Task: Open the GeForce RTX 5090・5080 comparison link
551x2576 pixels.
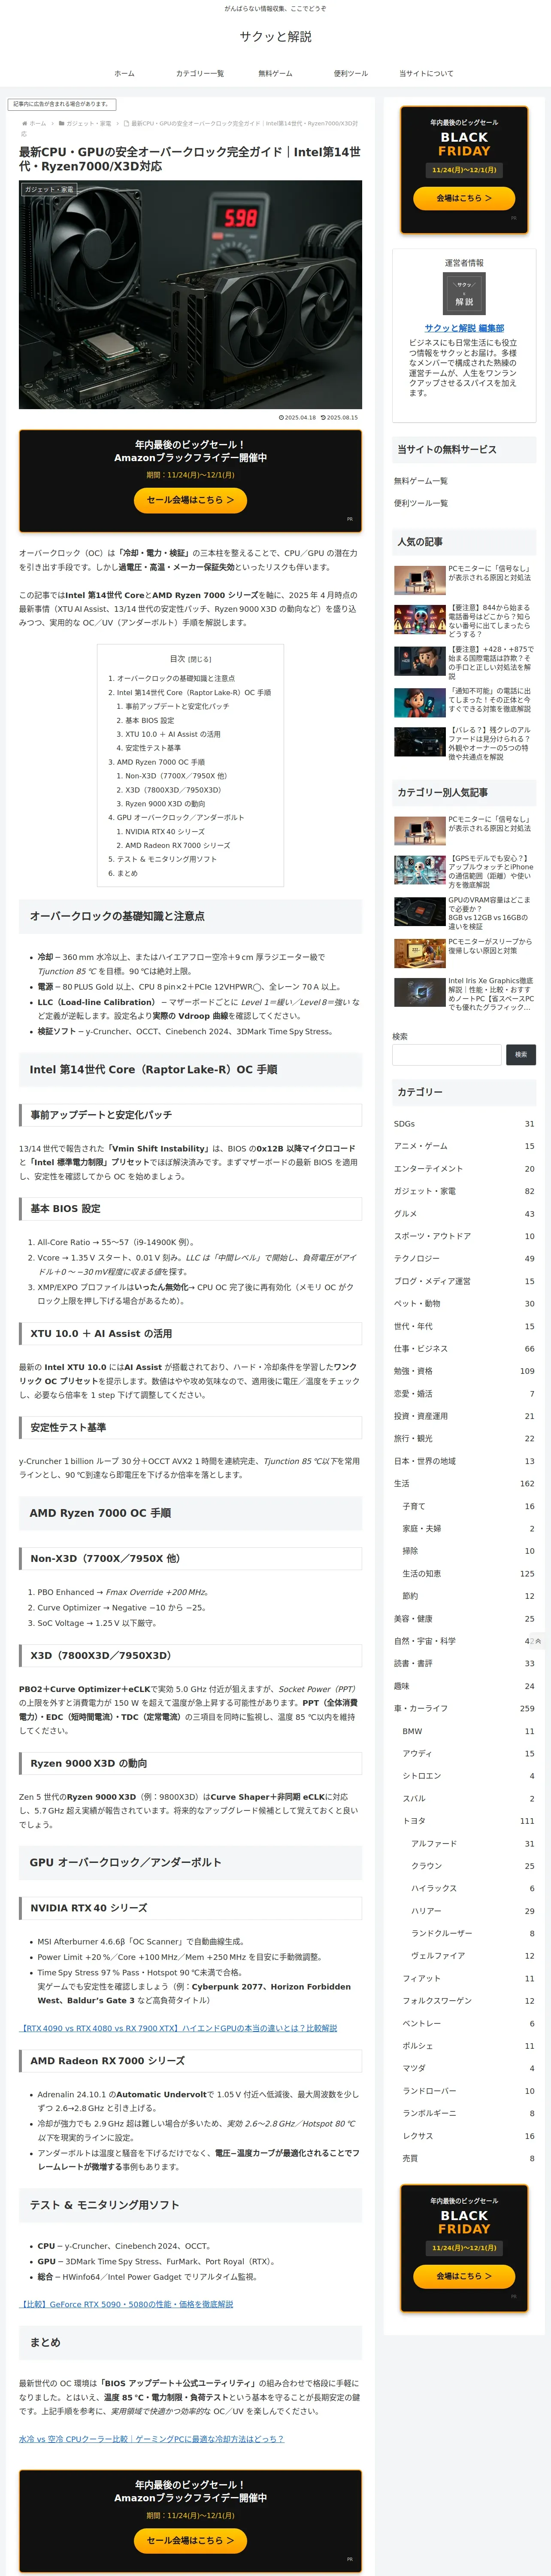Action: coord(126,2303)
